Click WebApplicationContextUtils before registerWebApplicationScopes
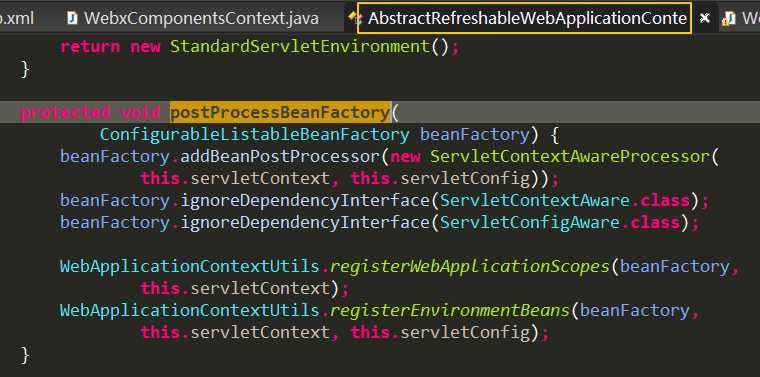Image resolution: width=760 pixels, height=377 pixels. click(x=190, y=267)
